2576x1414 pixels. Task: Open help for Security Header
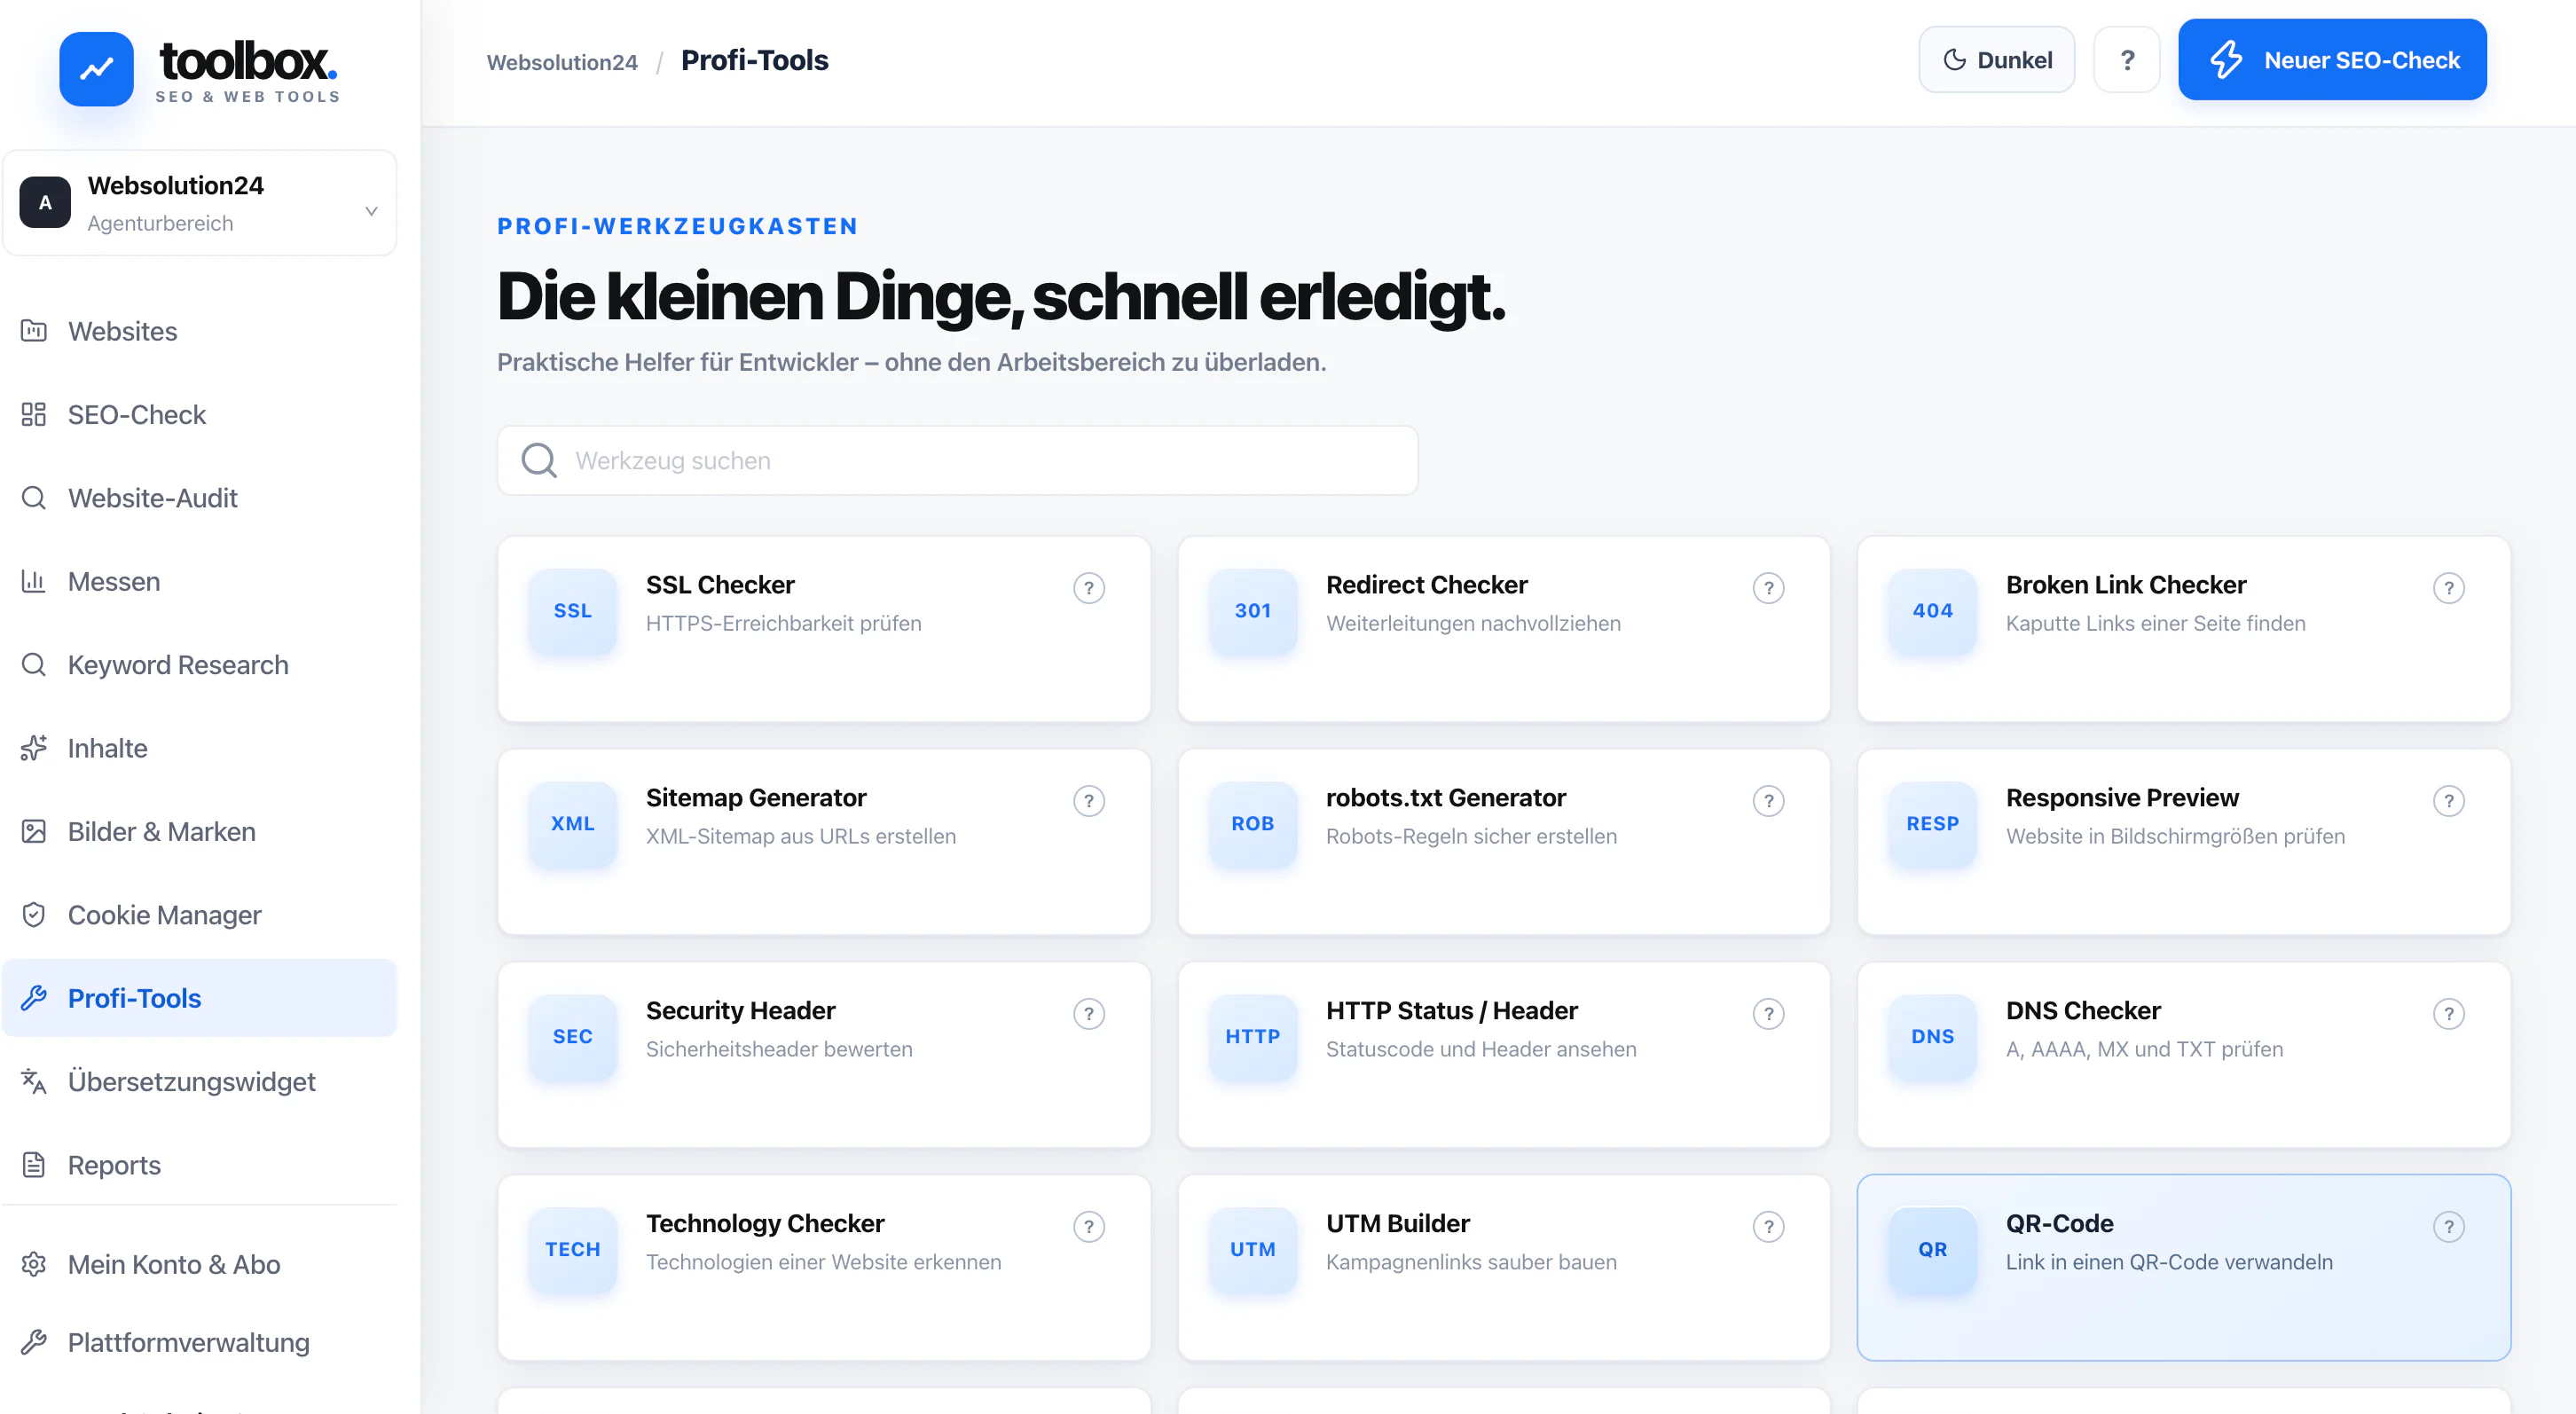point(1089,1014)
